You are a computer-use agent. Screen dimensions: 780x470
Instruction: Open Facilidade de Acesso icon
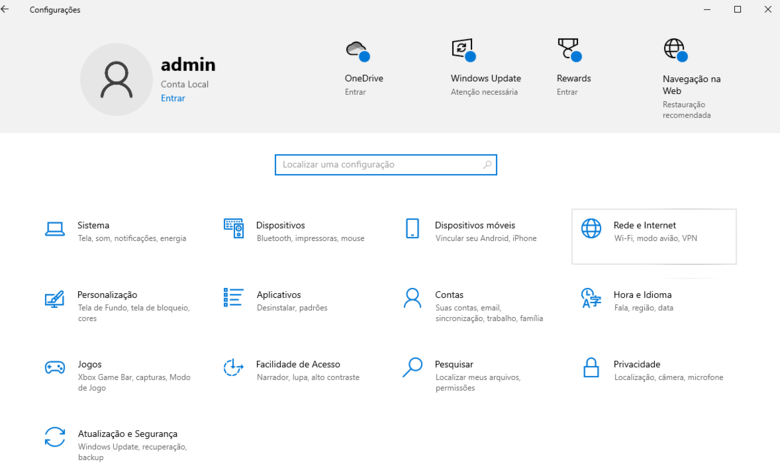(233, 368)
